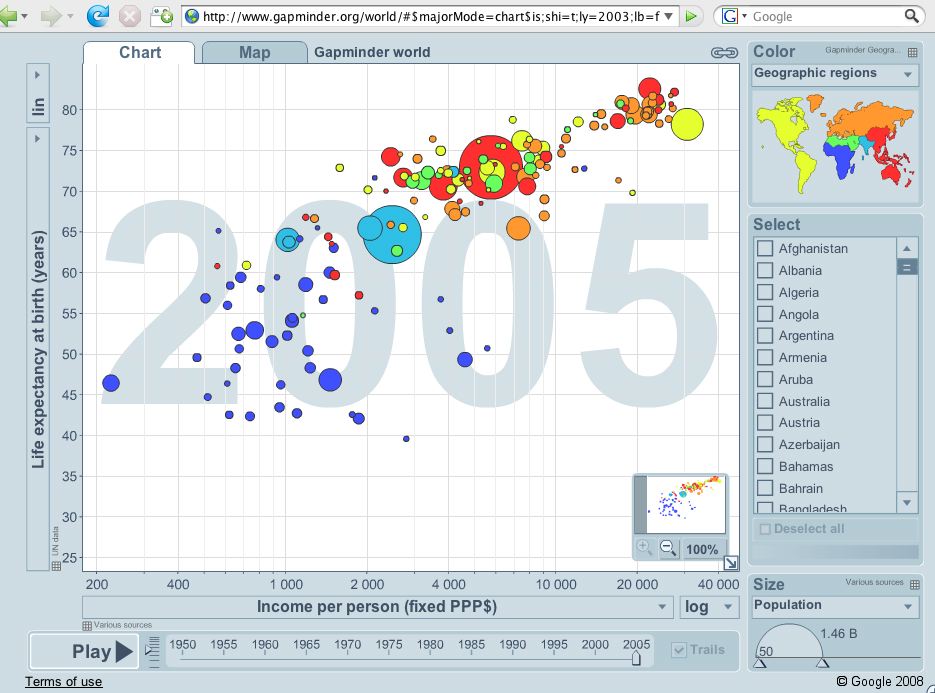Click the 1950 mark on the timeline
935x693 pixels.
[x=182, y=645]
